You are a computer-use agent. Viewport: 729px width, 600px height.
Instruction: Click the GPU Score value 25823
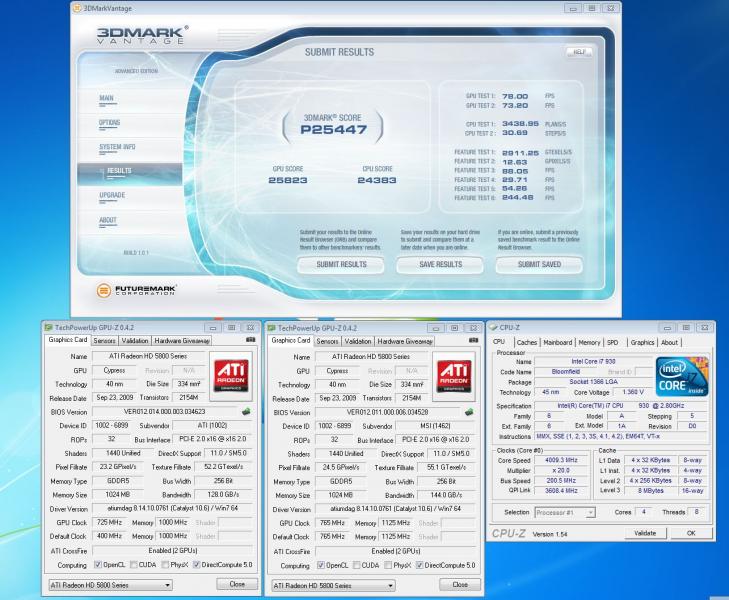coord(288,180)
